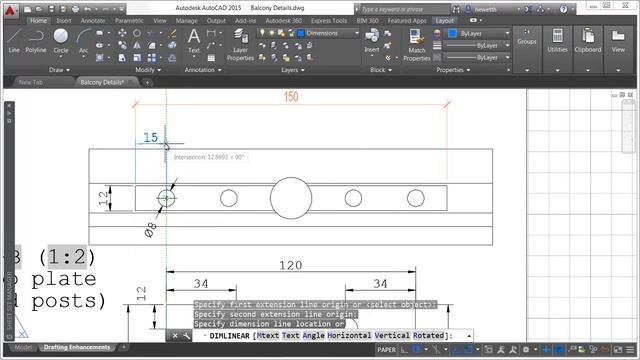This screenshot has height=360, width=640.
Task: Select the Arc draw tool
Action: click(83, 40)
